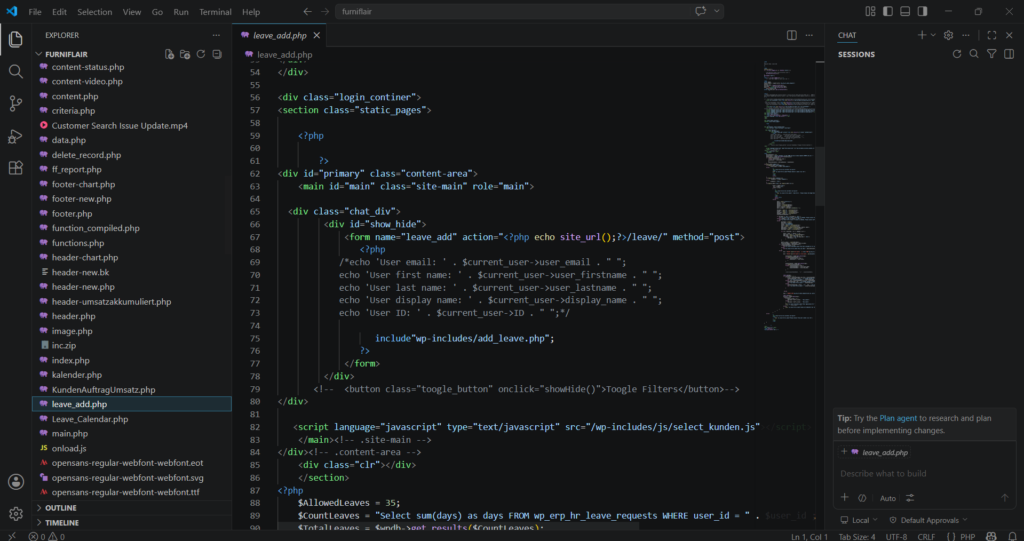Select the CHAT panel tab
Screen dimensions: 1024x541
tap(847, 35)
